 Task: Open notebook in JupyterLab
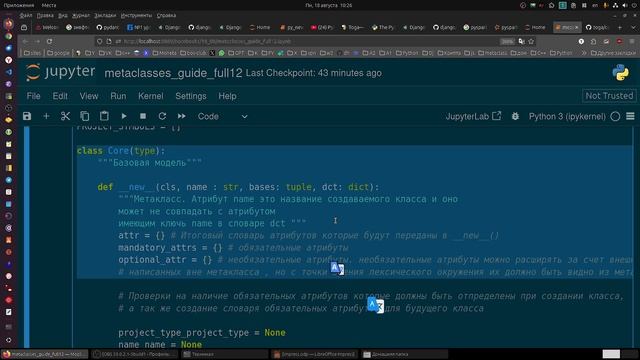pos(473,116)
